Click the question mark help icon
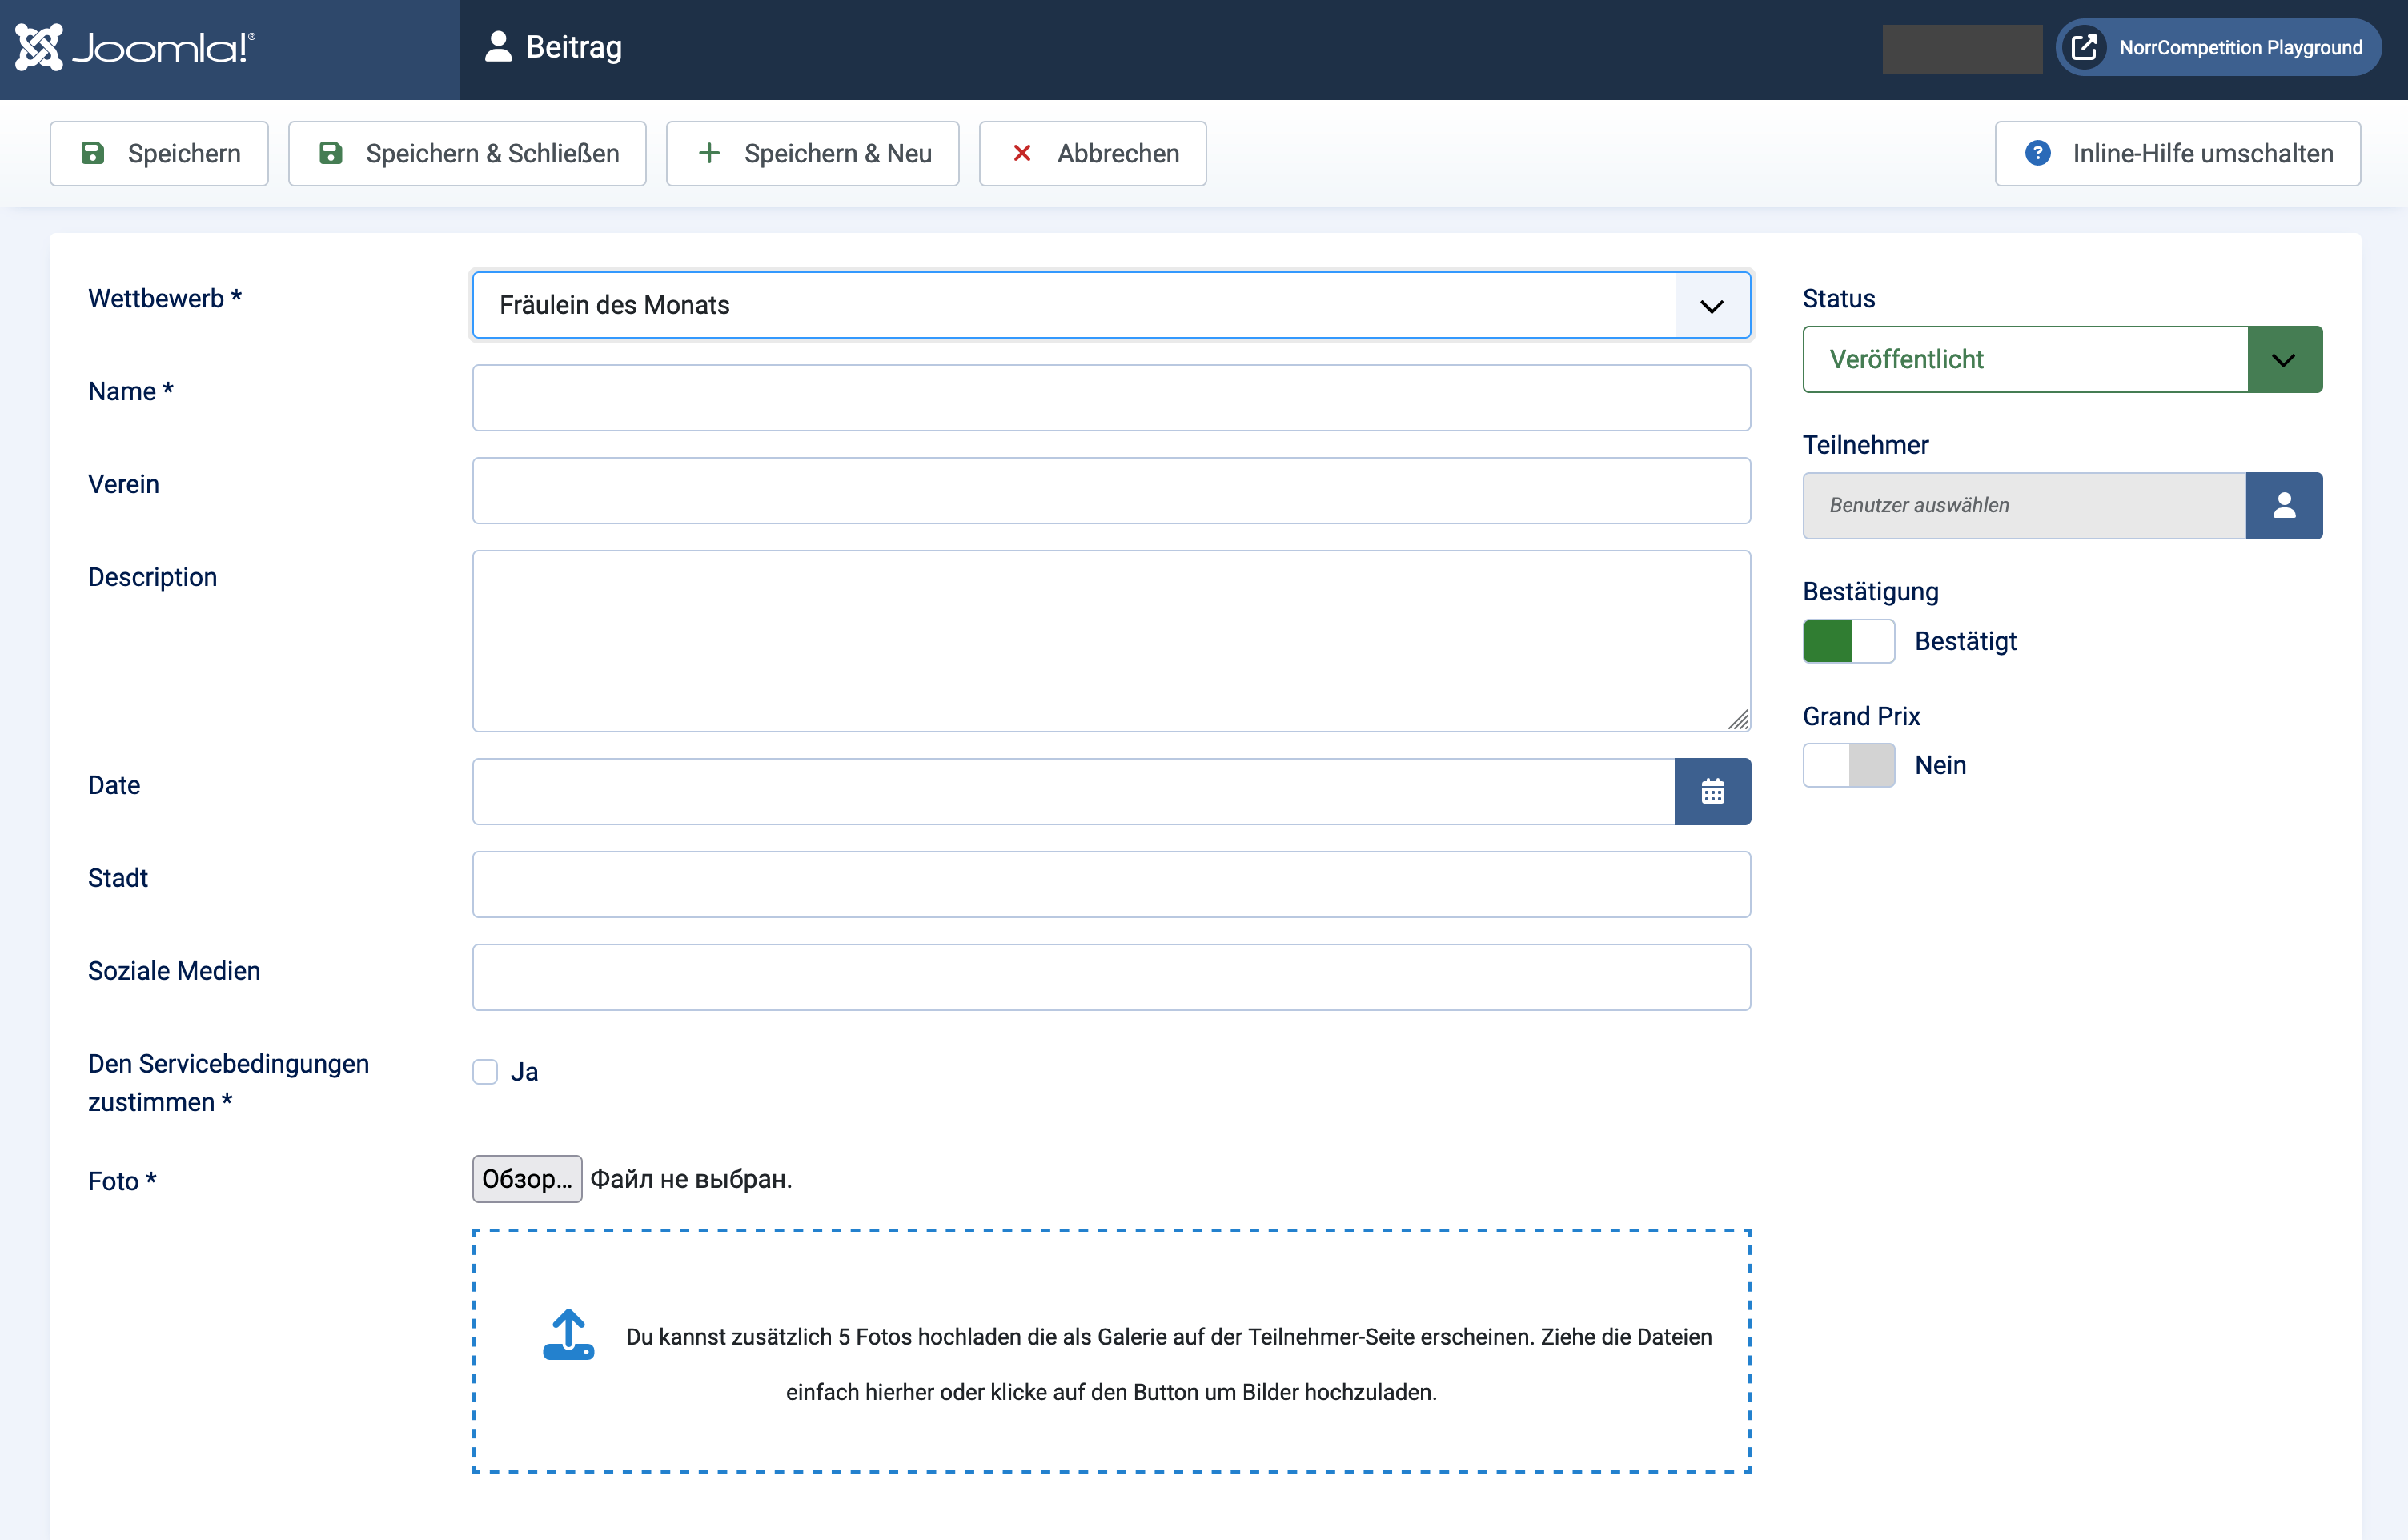 (x=2037, y=153)
